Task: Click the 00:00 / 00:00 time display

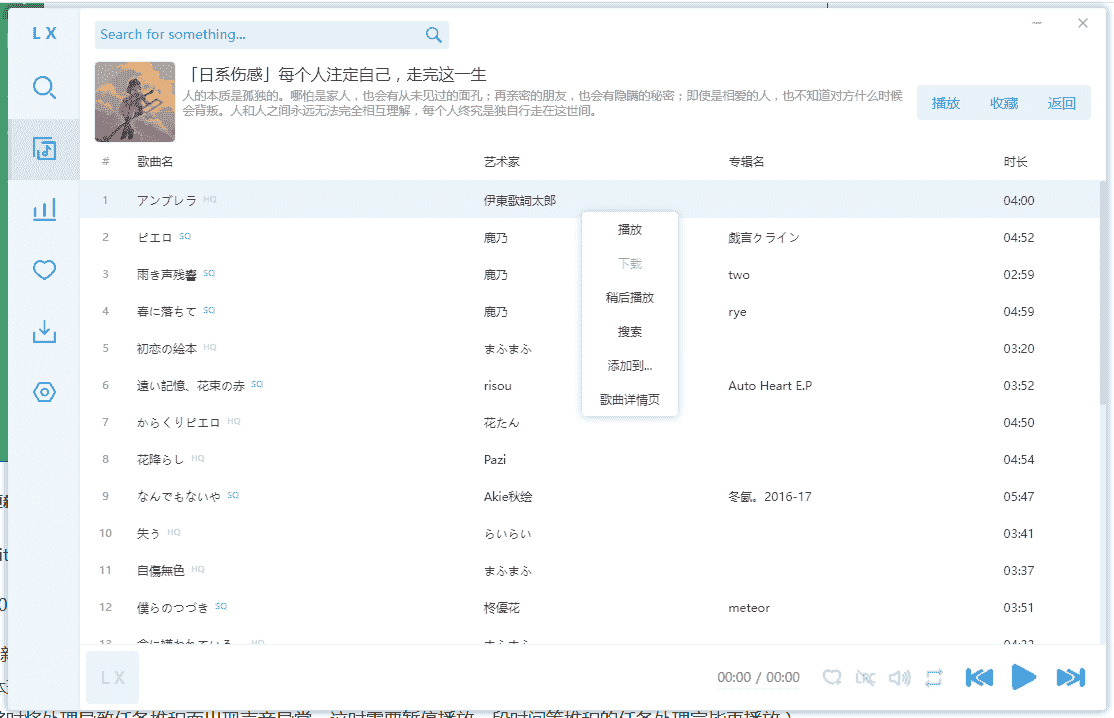Action: [758, 678]
